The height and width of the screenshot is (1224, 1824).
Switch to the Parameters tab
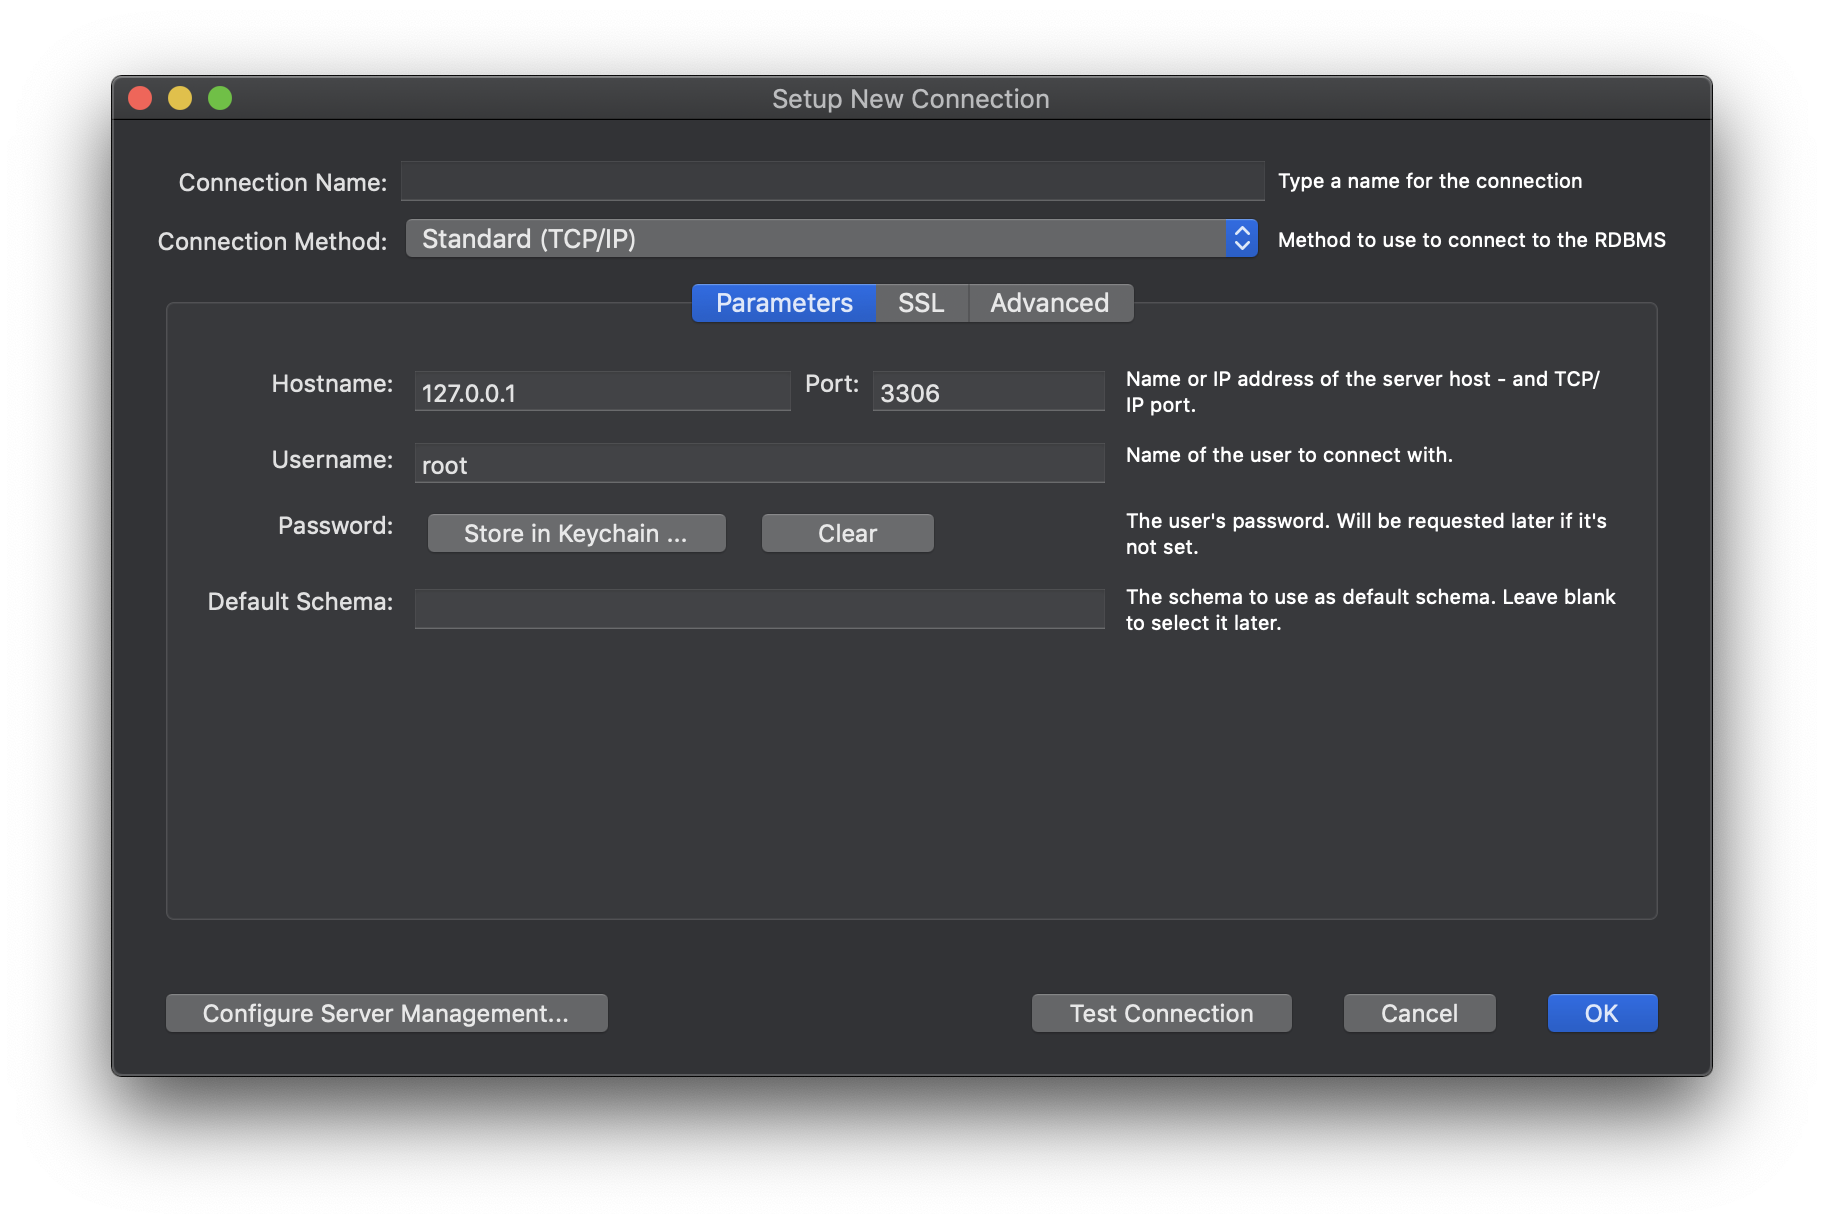click(x=784, y=303)
